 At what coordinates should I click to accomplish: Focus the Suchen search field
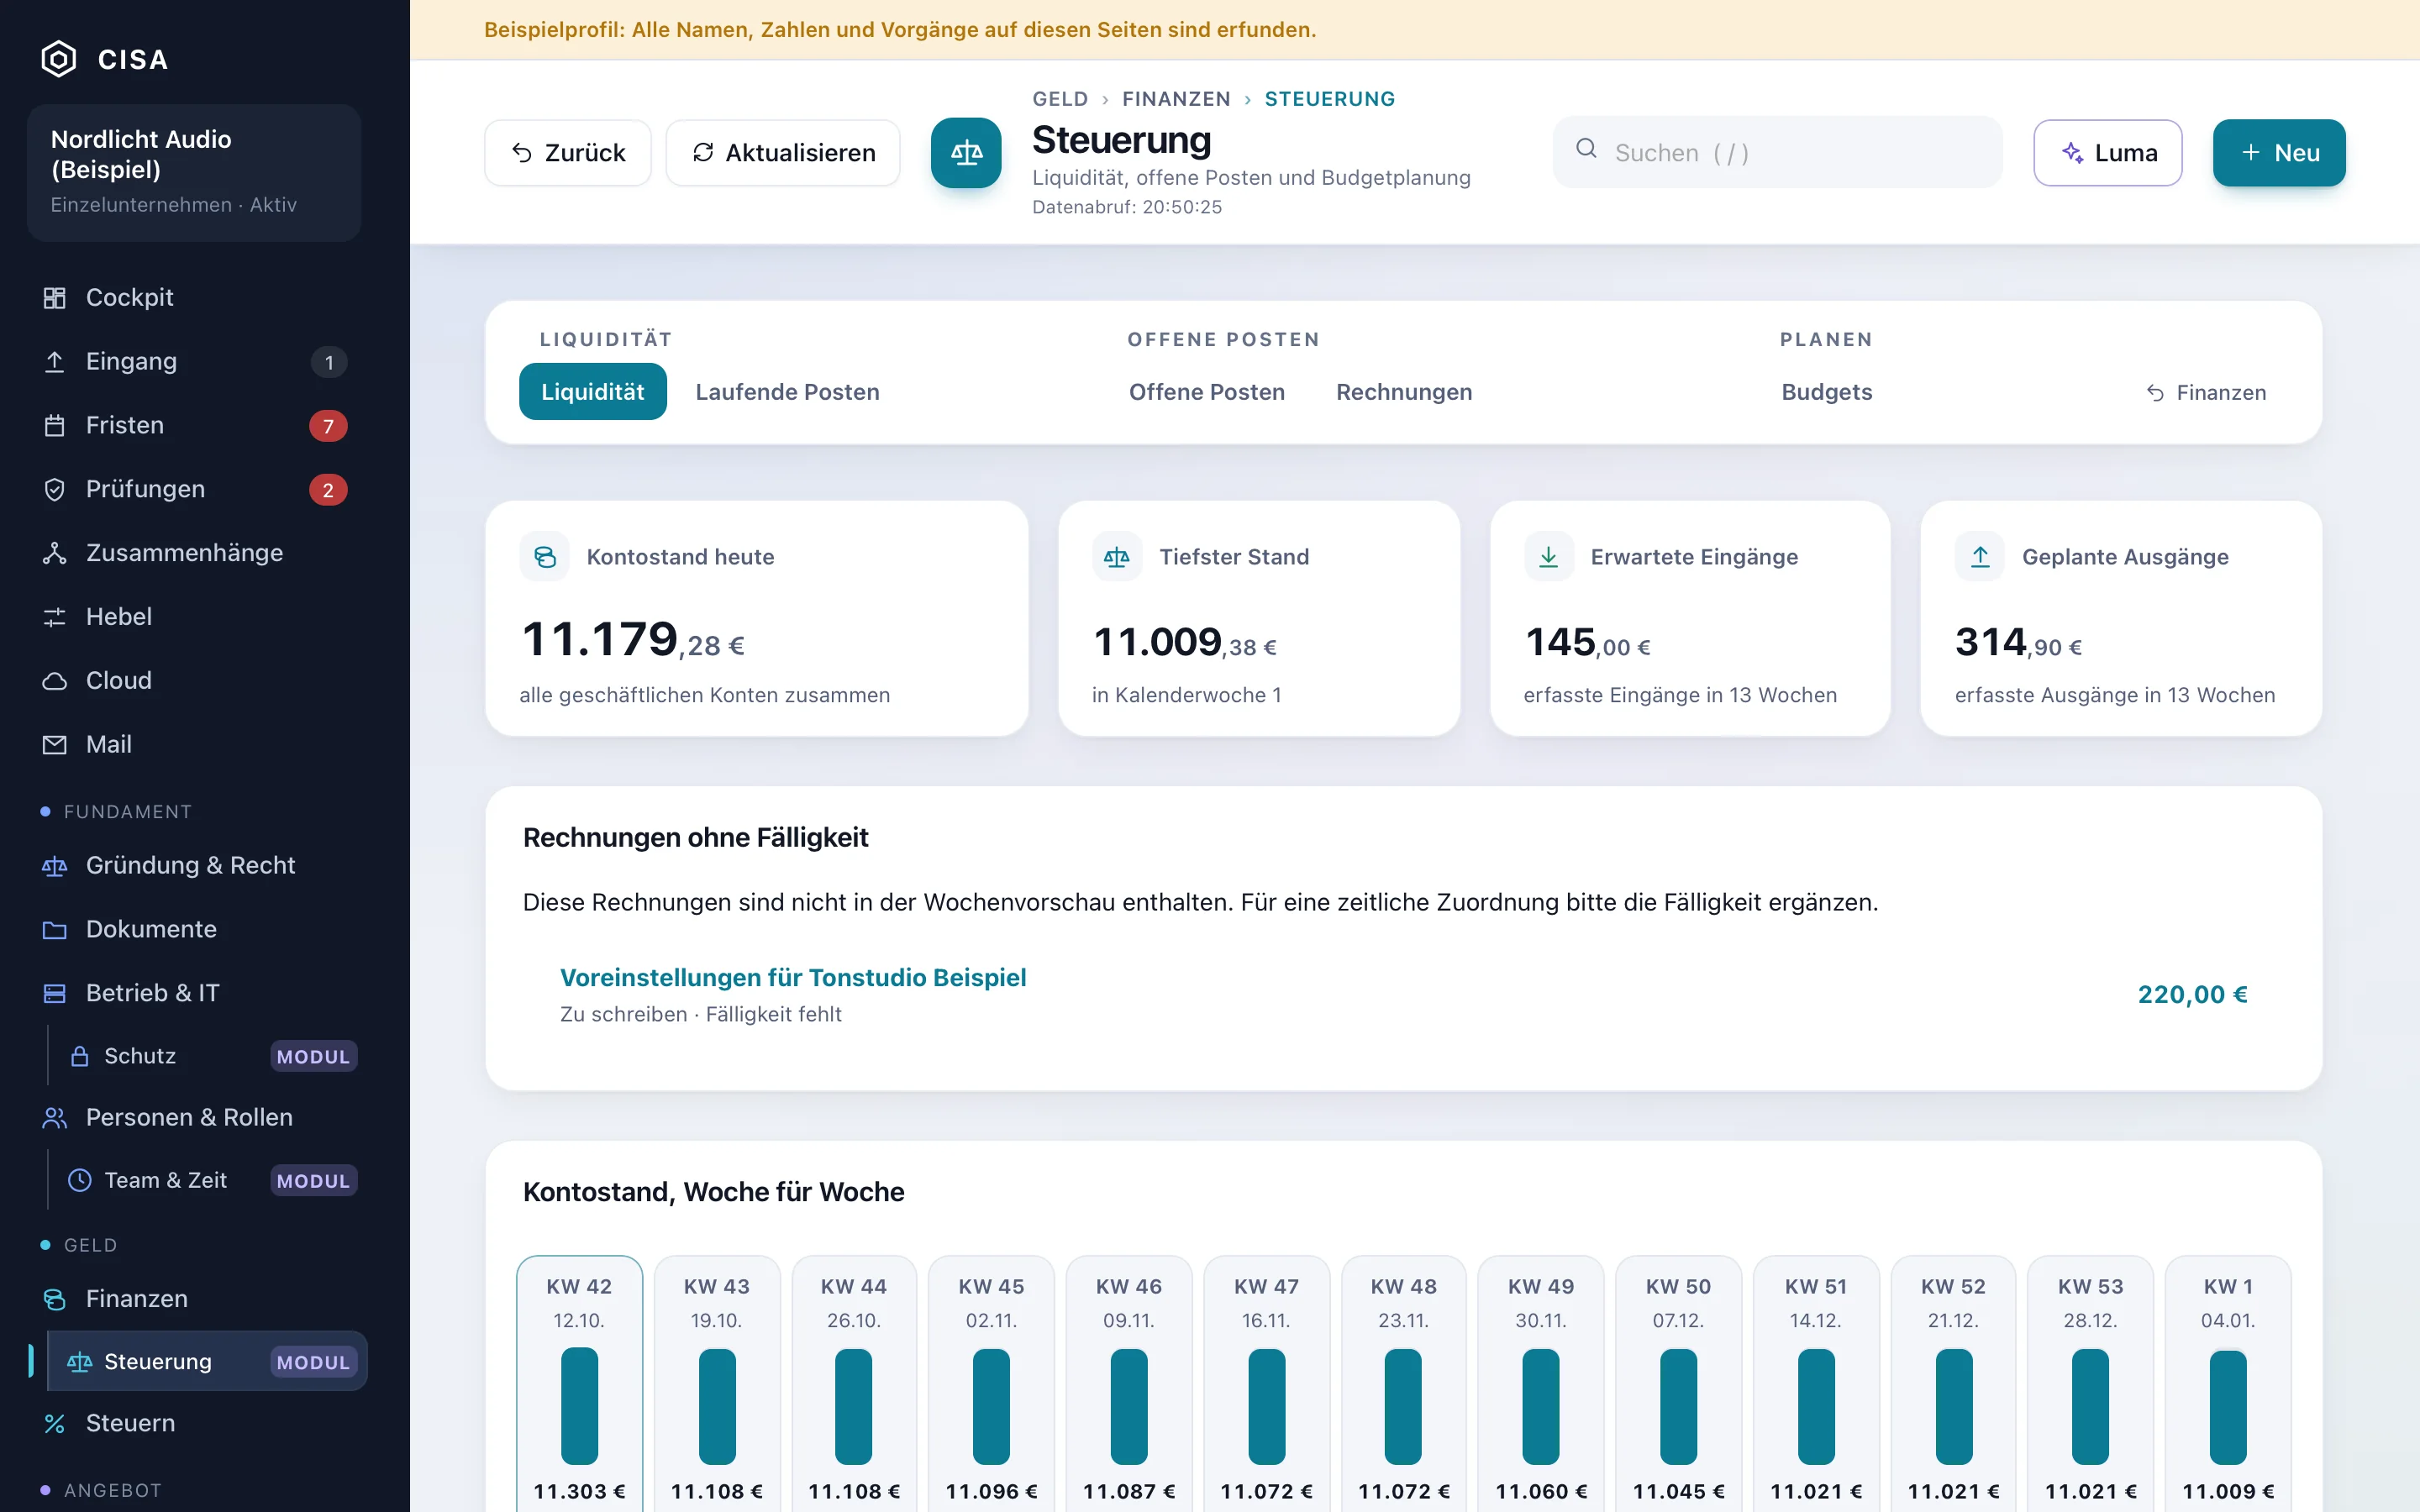1777,152
